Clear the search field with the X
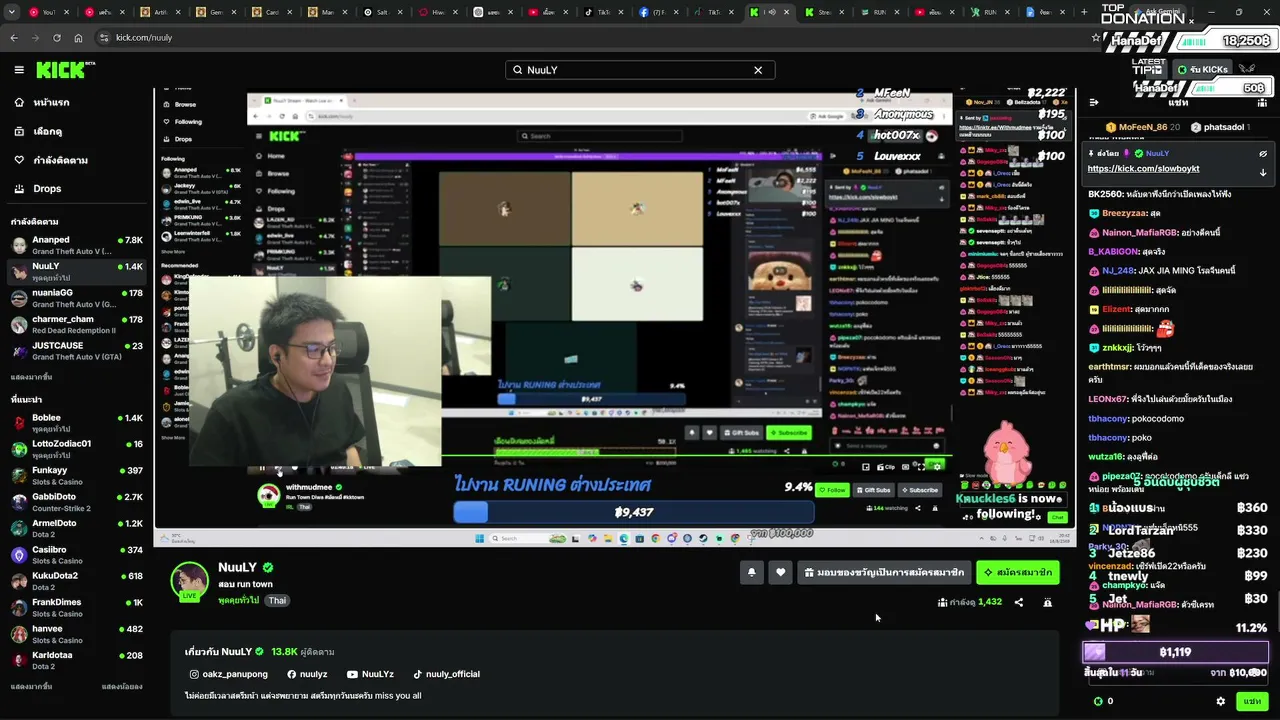The height and width of the screenshot is (720, 1280). (x=758, y=70)
